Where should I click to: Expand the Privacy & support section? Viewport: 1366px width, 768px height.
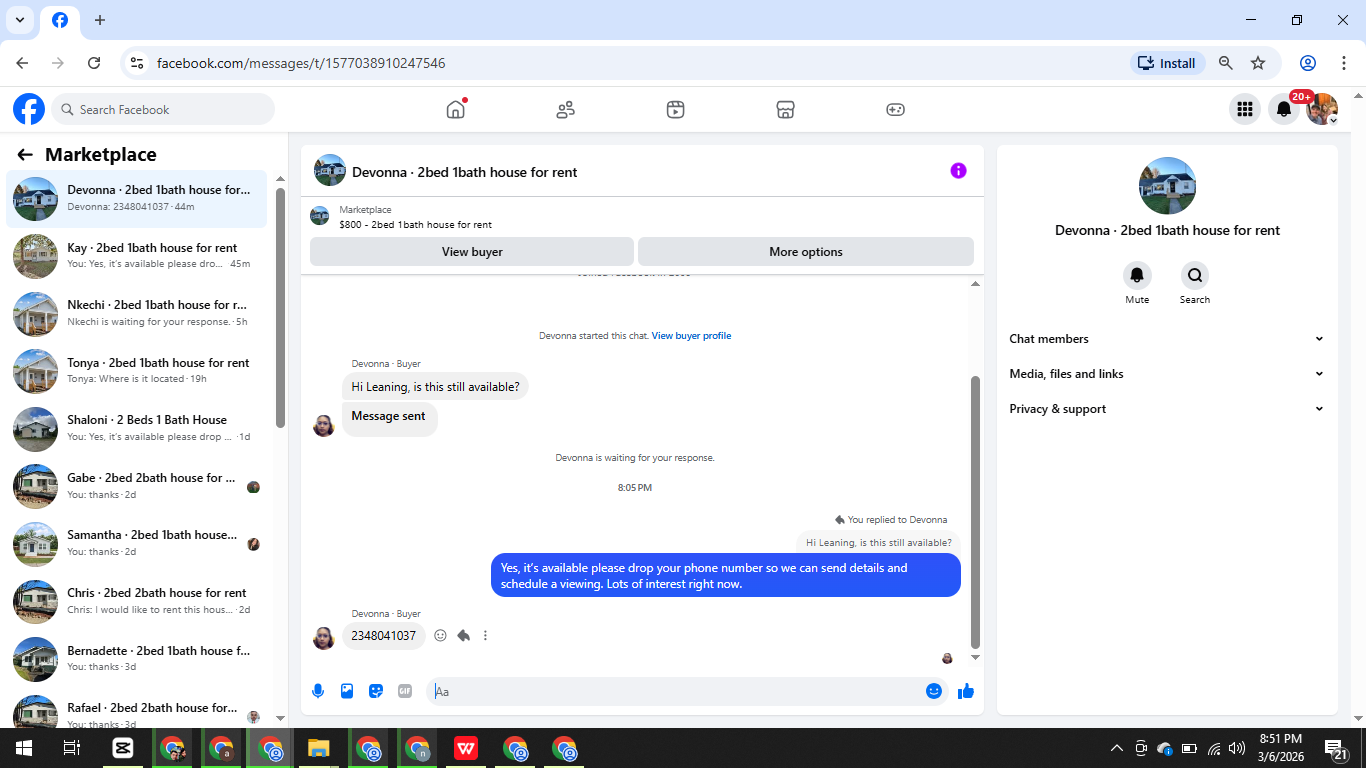[1167, 409]
